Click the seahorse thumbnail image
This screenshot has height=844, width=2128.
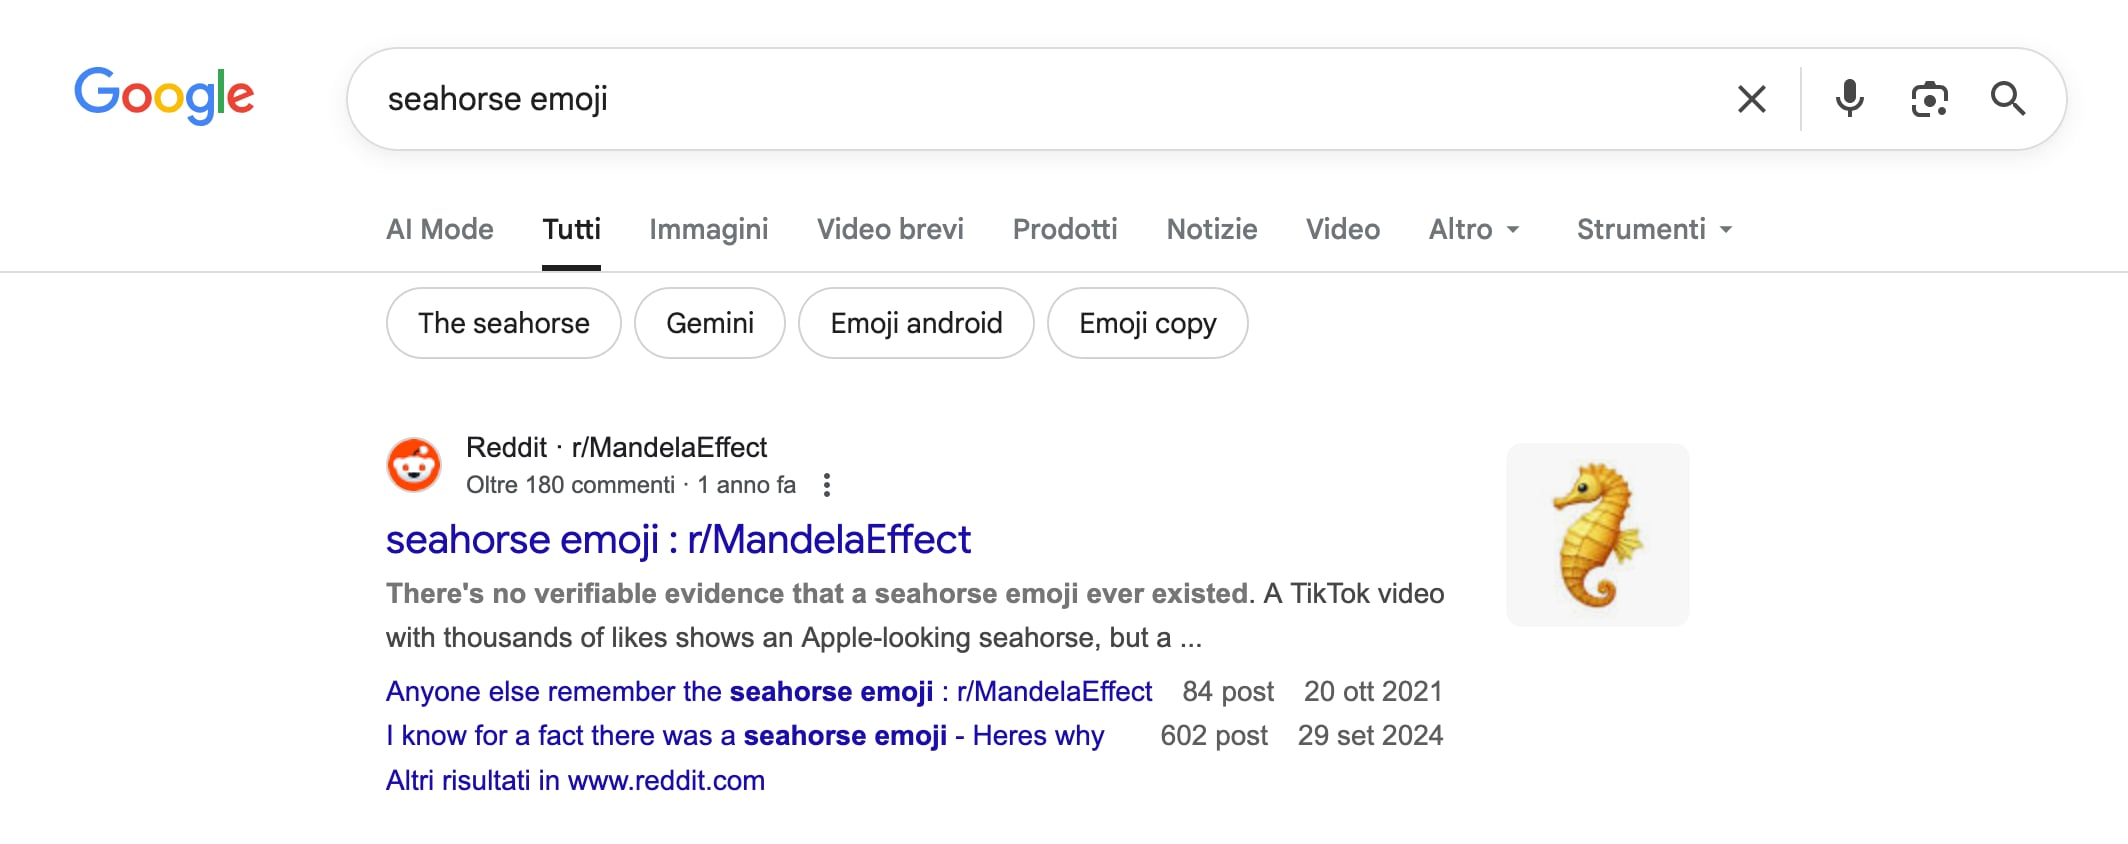[1597, 535]
